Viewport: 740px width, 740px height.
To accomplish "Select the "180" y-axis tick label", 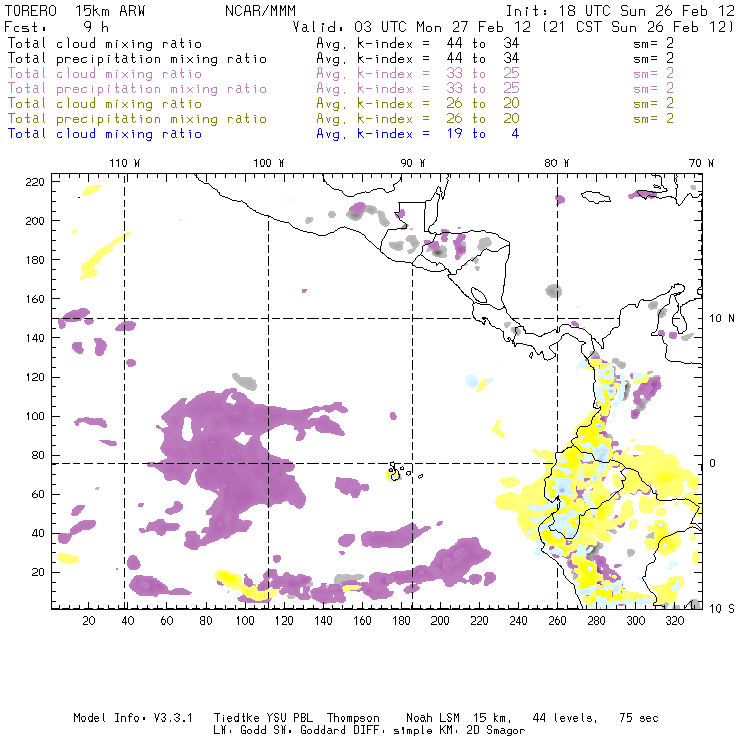I will (x=34, y=260).
